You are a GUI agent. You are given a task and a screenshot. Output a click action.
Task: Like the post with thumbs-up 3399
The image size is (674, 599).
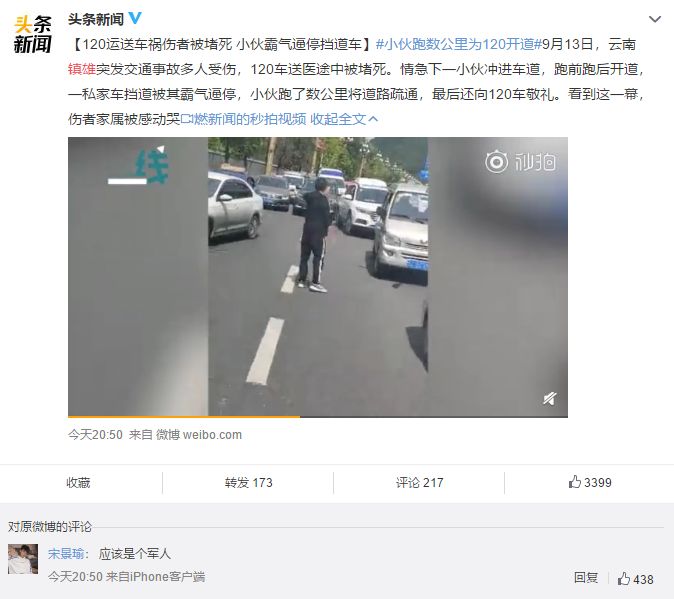click(589, 483)
